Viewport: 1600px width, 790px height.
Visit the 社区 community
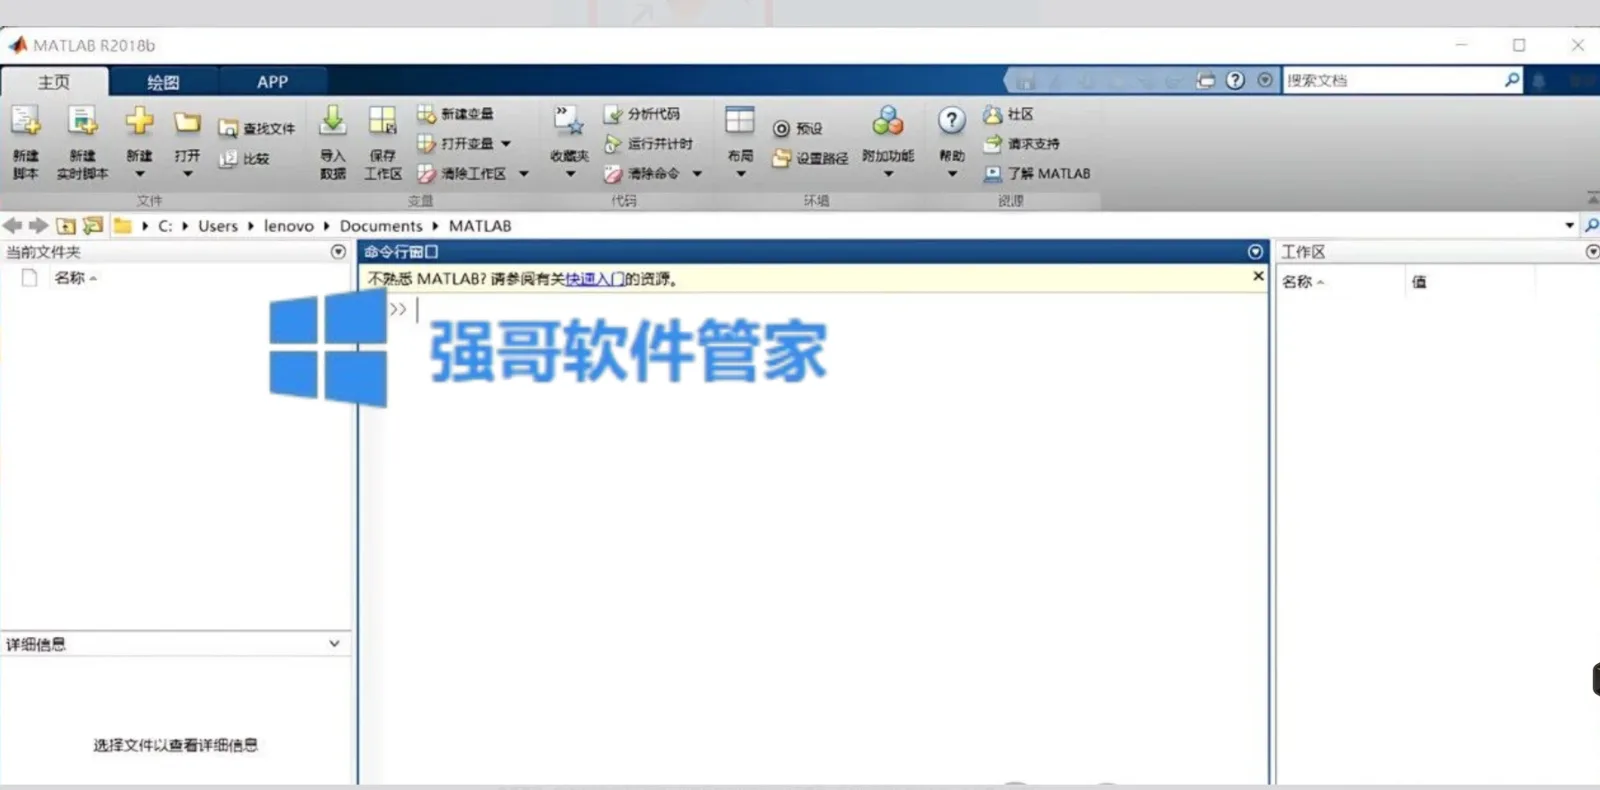click(1008, 114)
